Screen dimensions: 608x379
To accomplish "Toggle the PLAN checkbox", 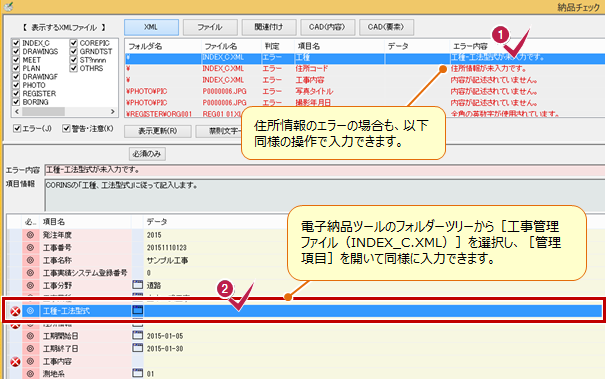I will point(16,68).
